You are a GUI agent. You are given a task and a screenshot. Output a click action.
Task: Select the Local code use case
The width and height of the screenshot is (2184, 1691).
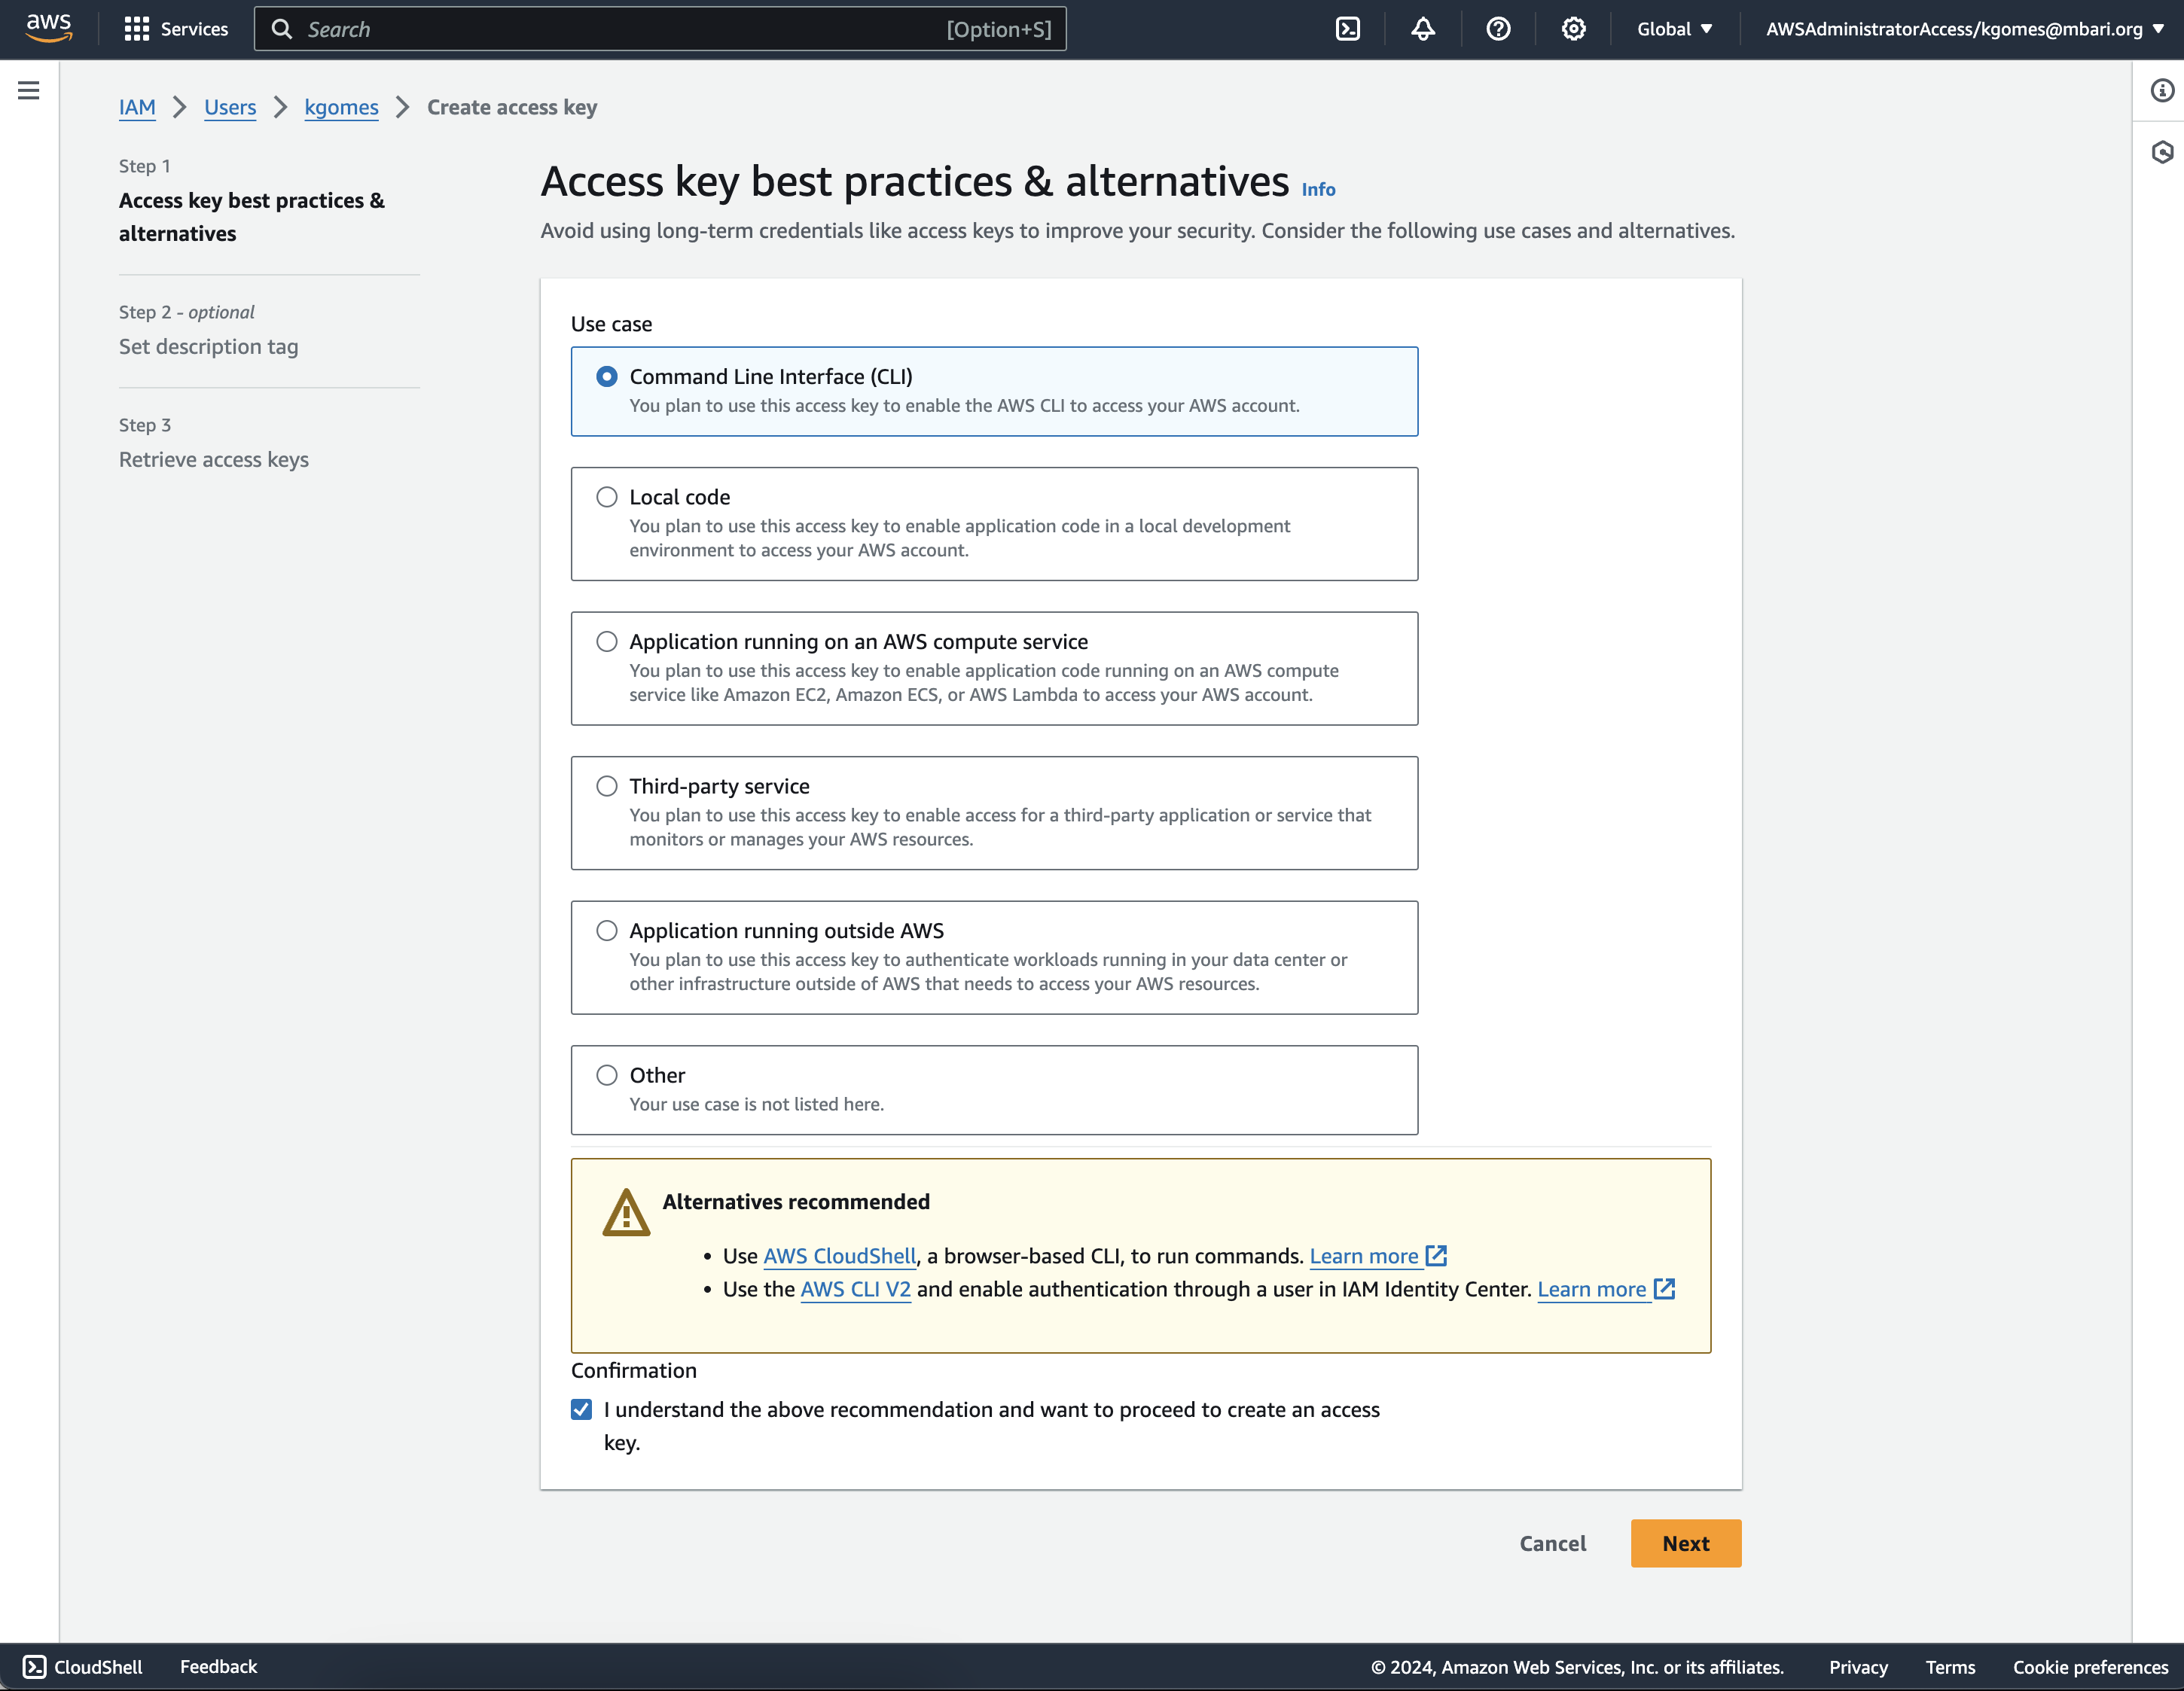tap(607, 497)
